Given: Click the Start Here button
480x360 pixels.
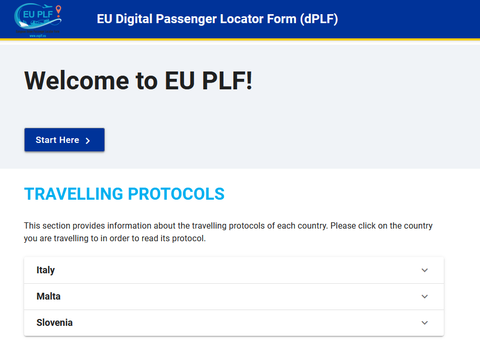Looking at the screenshot, I should tap(64, 140).
